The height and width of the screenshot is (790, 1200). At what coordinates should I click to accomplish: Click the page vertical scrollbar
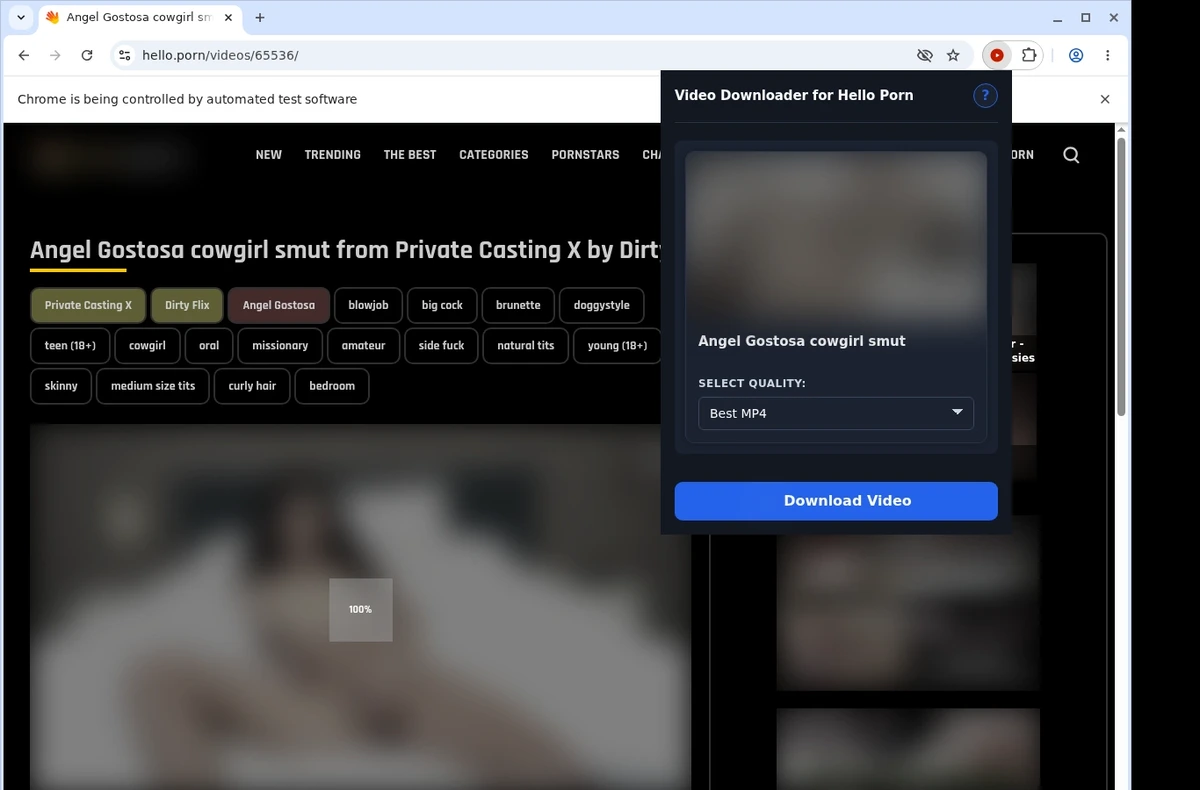(1121, 277)
